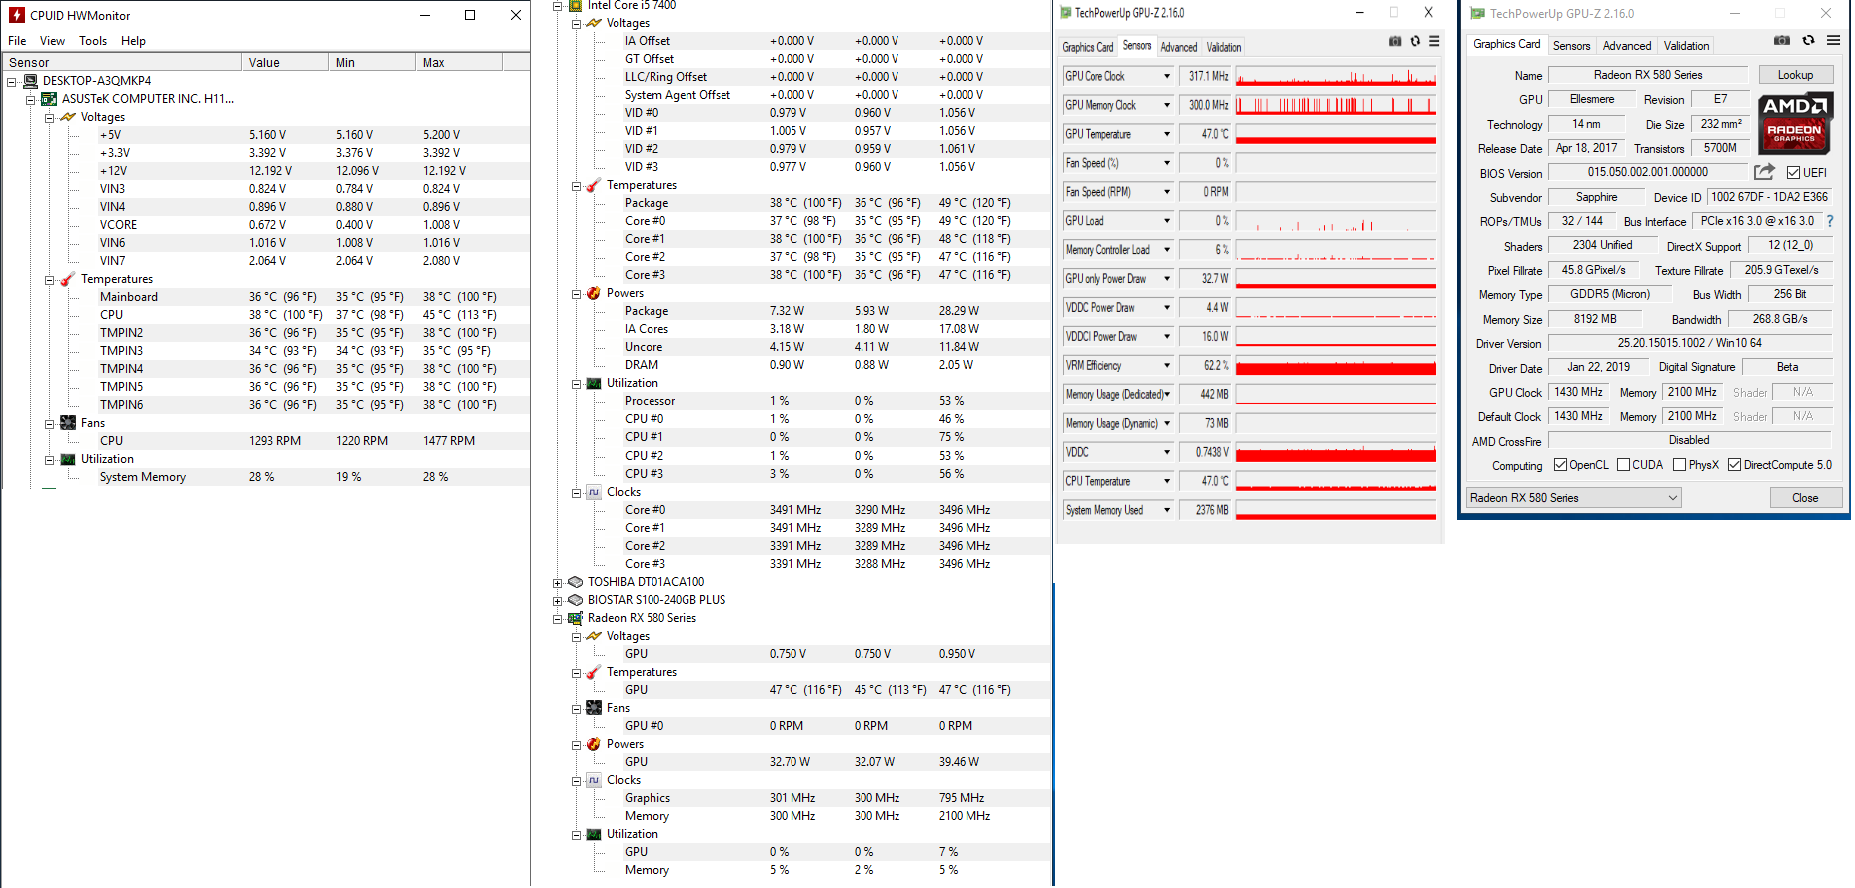Open the GPU Core Clock sensor dropdown
This screenshot has width=1855, height=888.
click(1166, 76)
